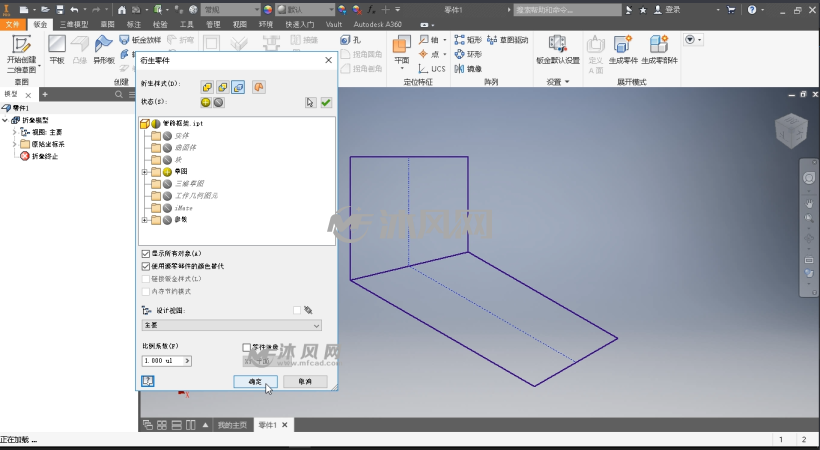The width and height of the screenshot is (820, 450).
Task: Switch to the Vault ribbon tab
Action: 333,24
